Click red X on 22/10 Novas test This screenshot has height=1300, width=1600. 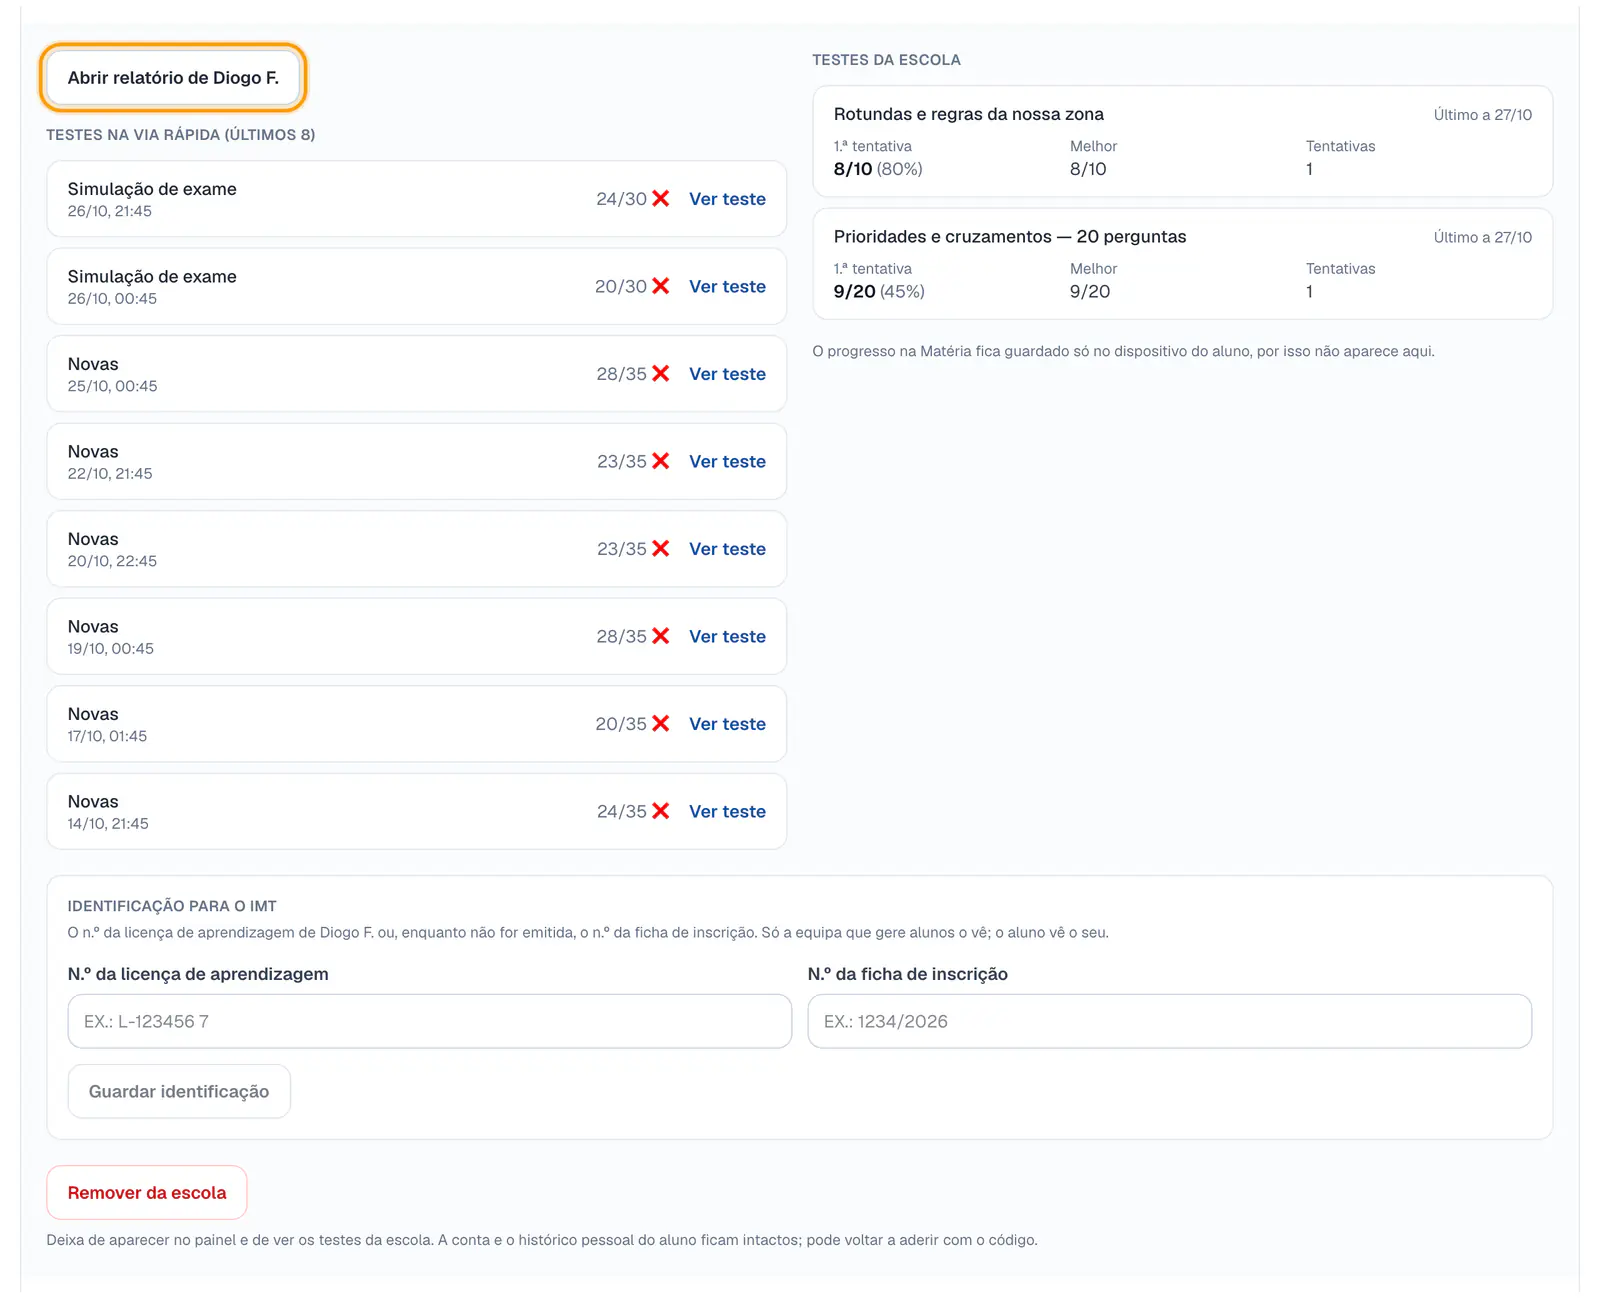[661, 461]
